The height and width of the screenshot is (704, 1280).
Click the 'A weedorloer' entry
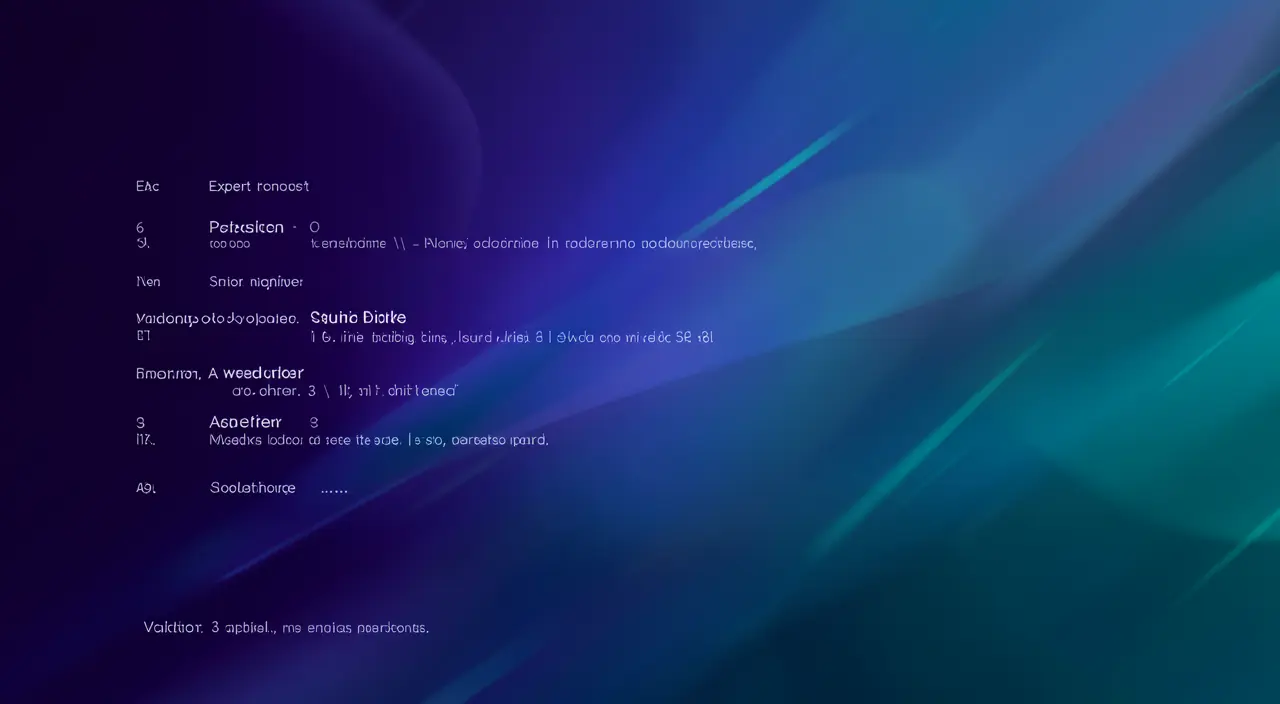[256, 373]
